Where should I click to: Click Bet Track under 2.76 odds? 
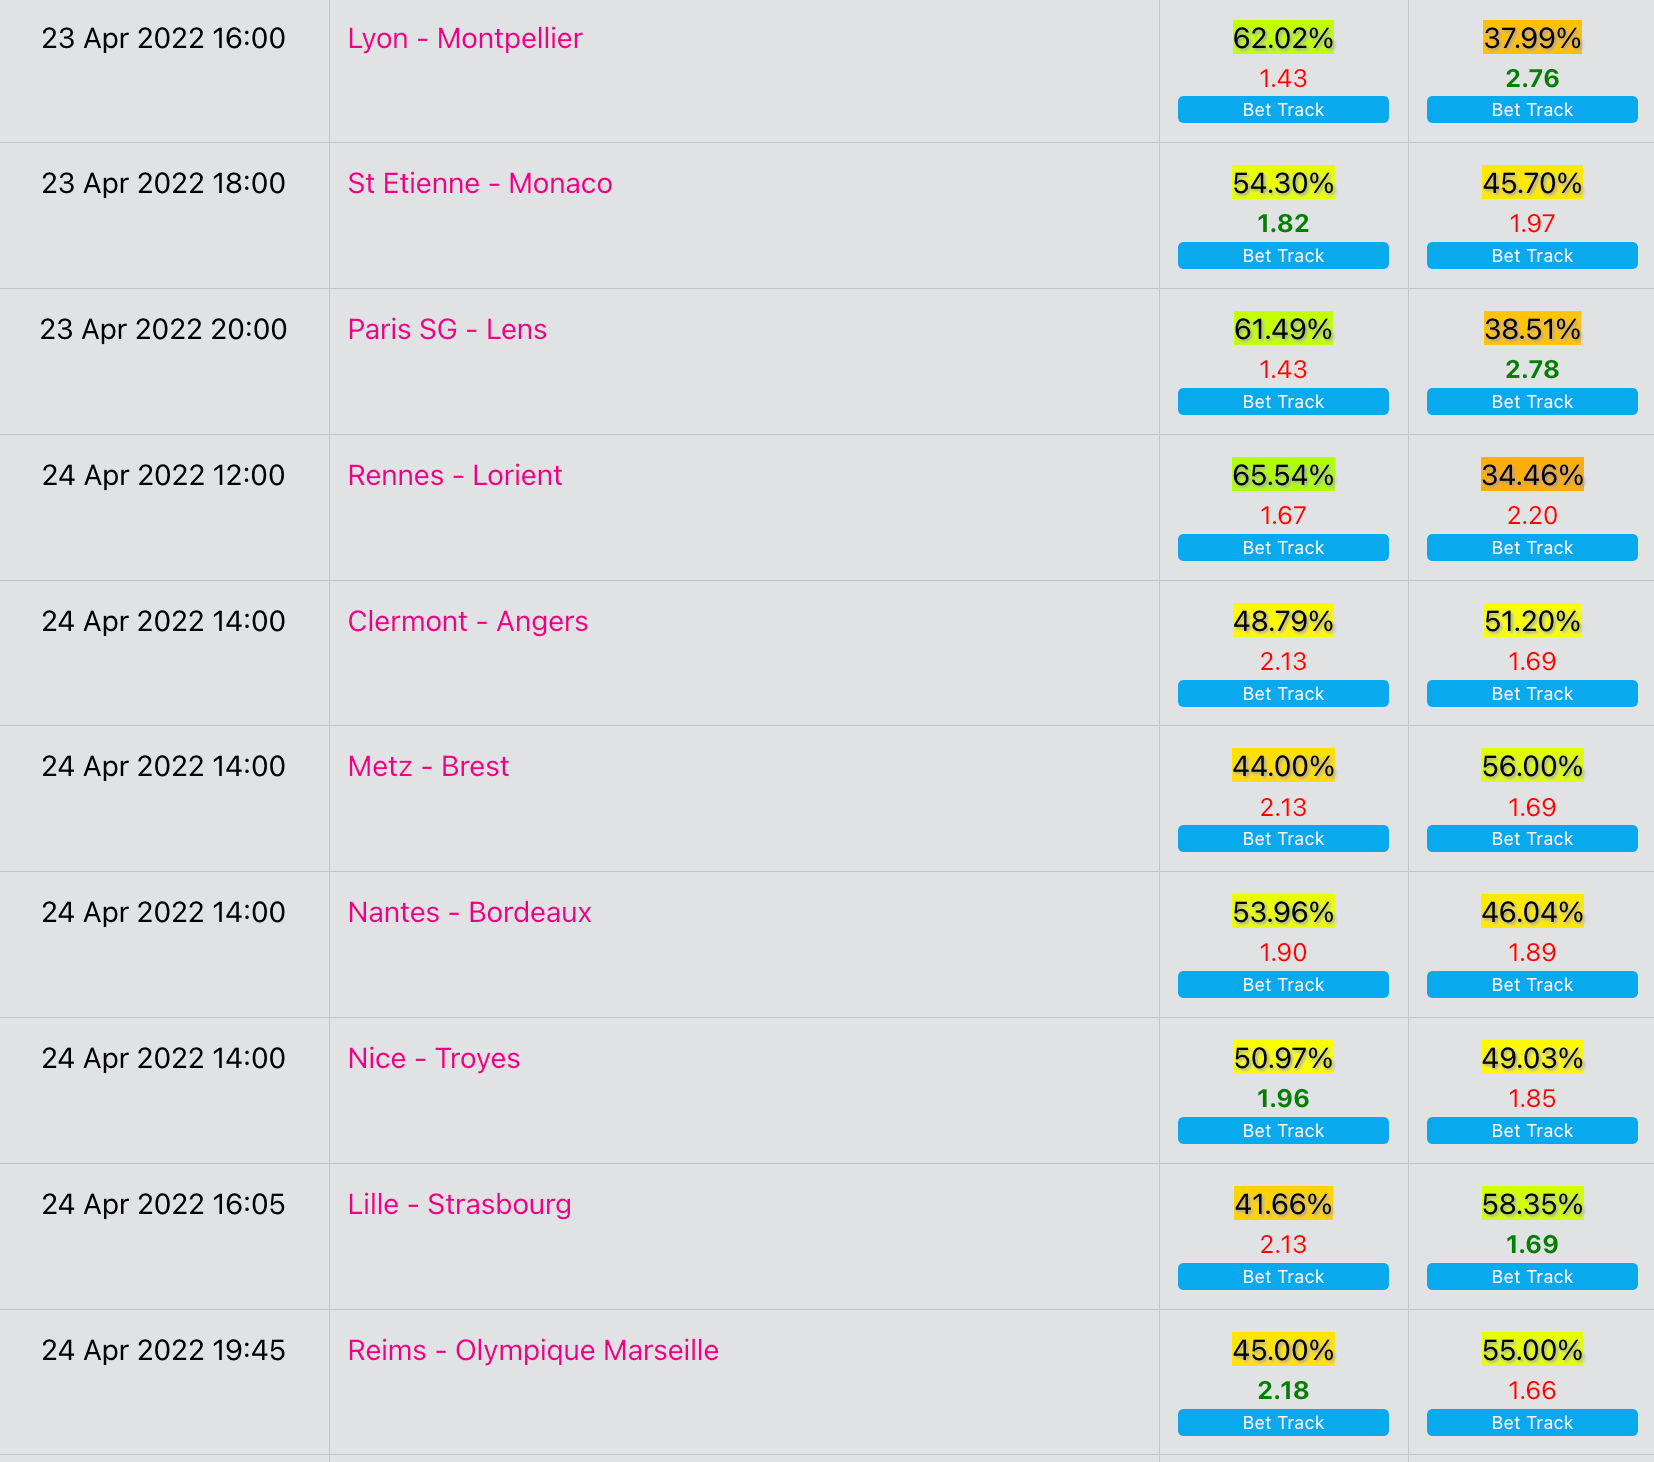pos(1532,110)
